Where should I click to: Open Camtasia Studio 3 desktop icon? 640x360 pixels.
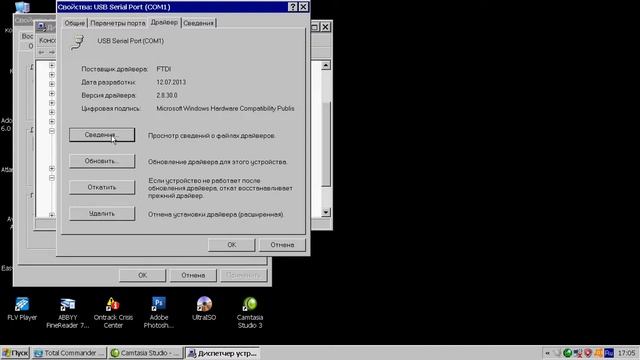(250, 313)
